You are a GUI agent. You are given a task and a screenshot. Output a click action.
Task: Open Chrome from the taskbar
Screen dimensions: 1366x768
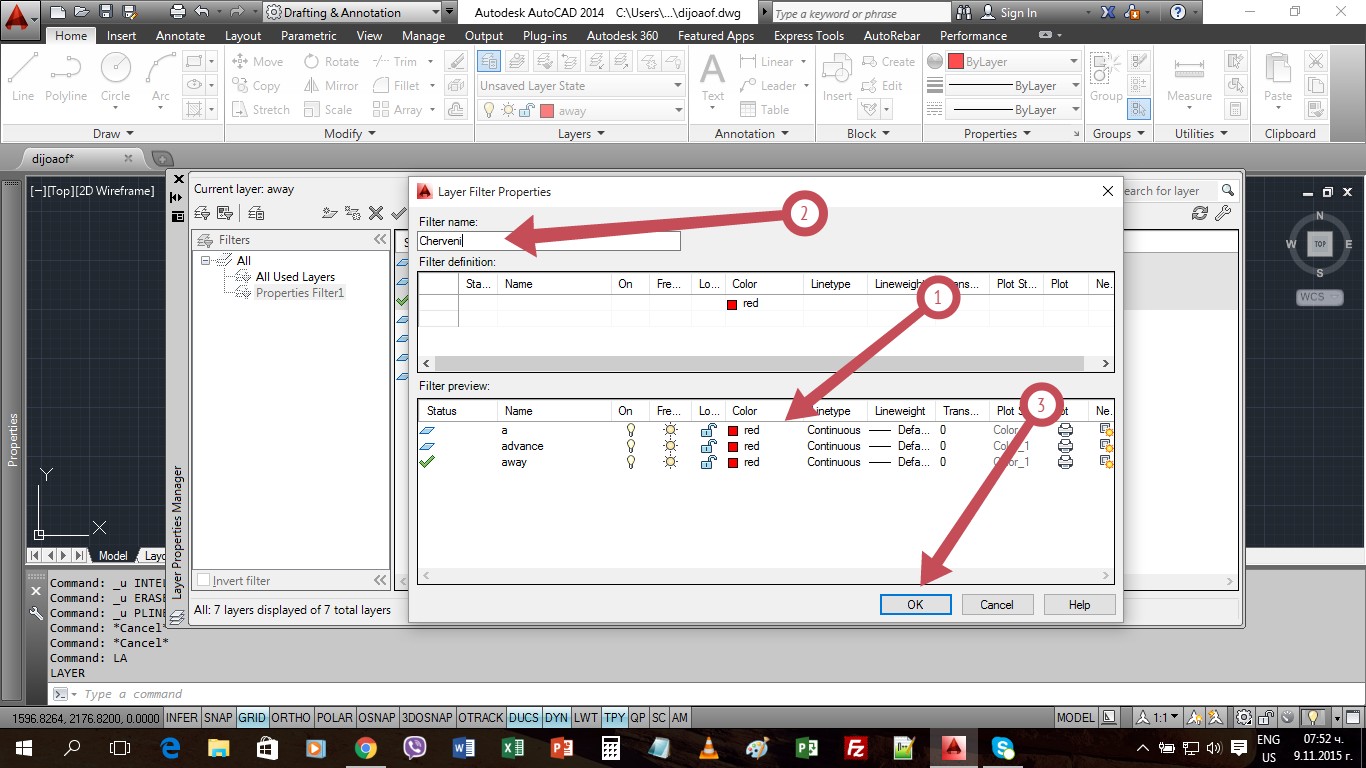[x=366, y=747]
